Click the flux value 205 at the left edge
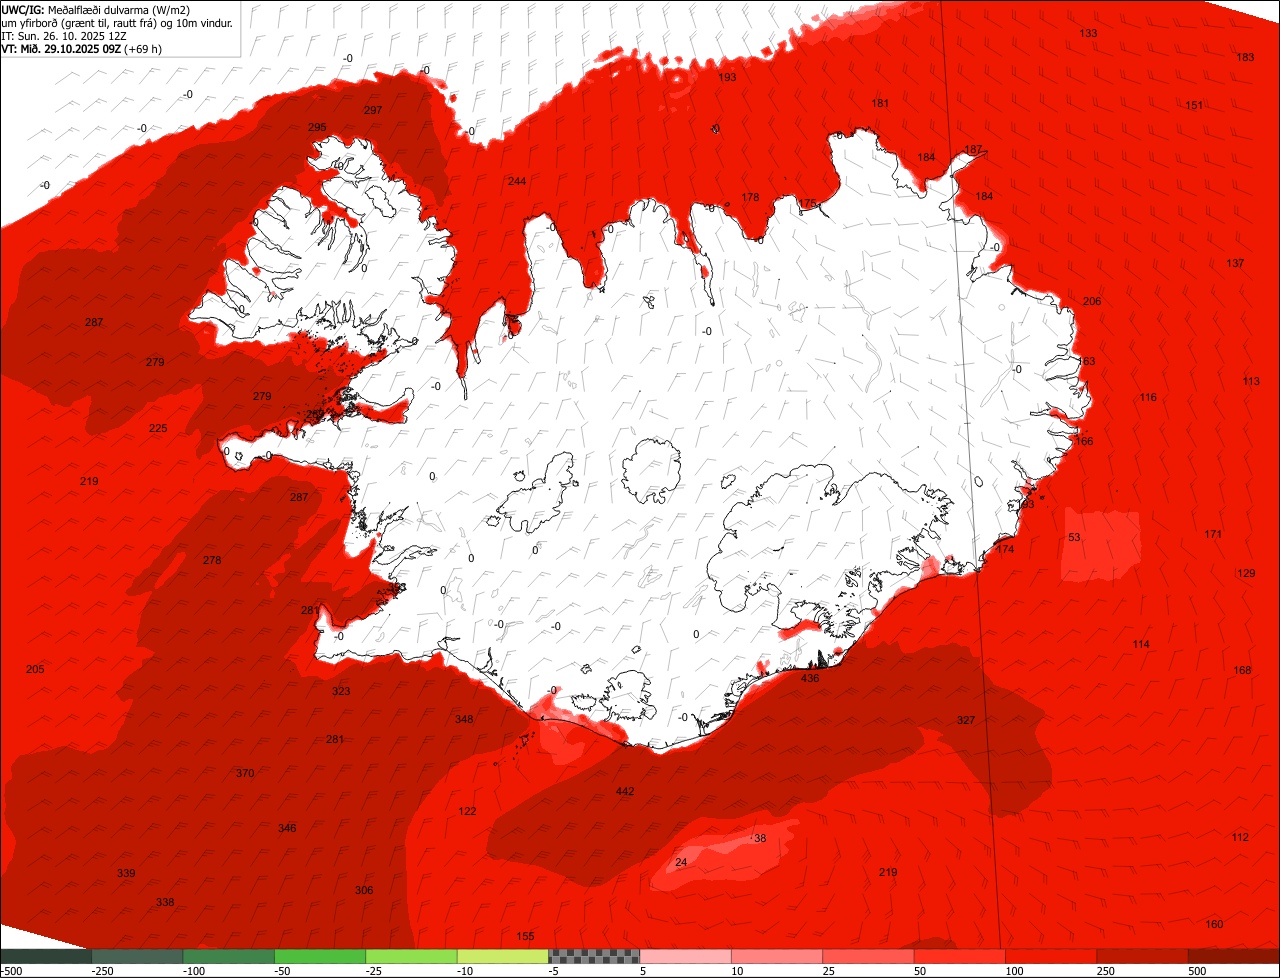This screenshot has height=978, width=1280. 35,670
